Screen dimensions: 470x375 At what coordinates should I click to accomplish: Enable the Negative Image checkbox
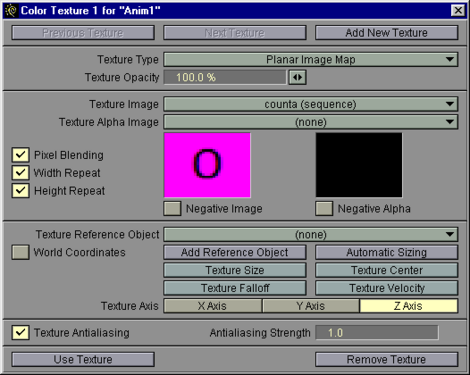tap(172, 208)
